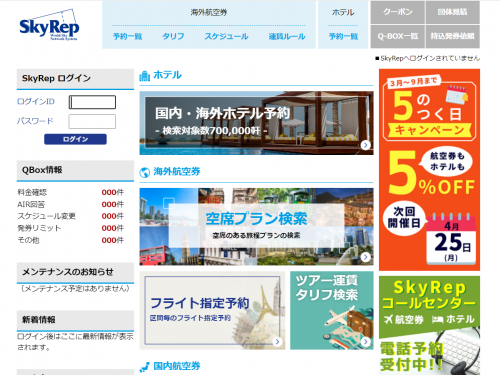Click the airplane icon beside 国内航空券 heading

[x=144, y=367]
